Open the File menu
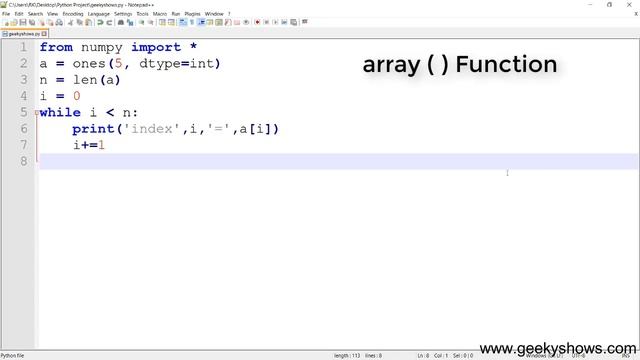Image resolution: width=640 pixels, height=360 pixels. coord(6,14)
